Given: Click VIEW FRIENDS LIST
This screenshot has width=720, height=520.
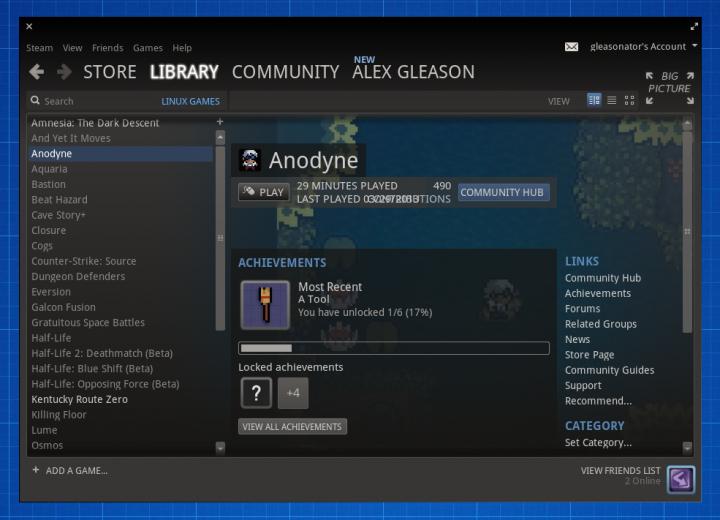Looking at the screenshot, I should 620,470.
